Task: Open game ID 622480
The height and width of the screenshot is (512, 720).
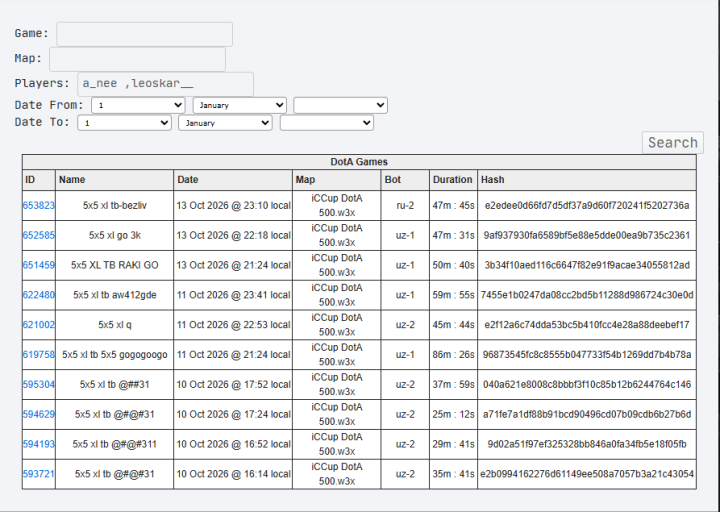Action: (39, 295)
